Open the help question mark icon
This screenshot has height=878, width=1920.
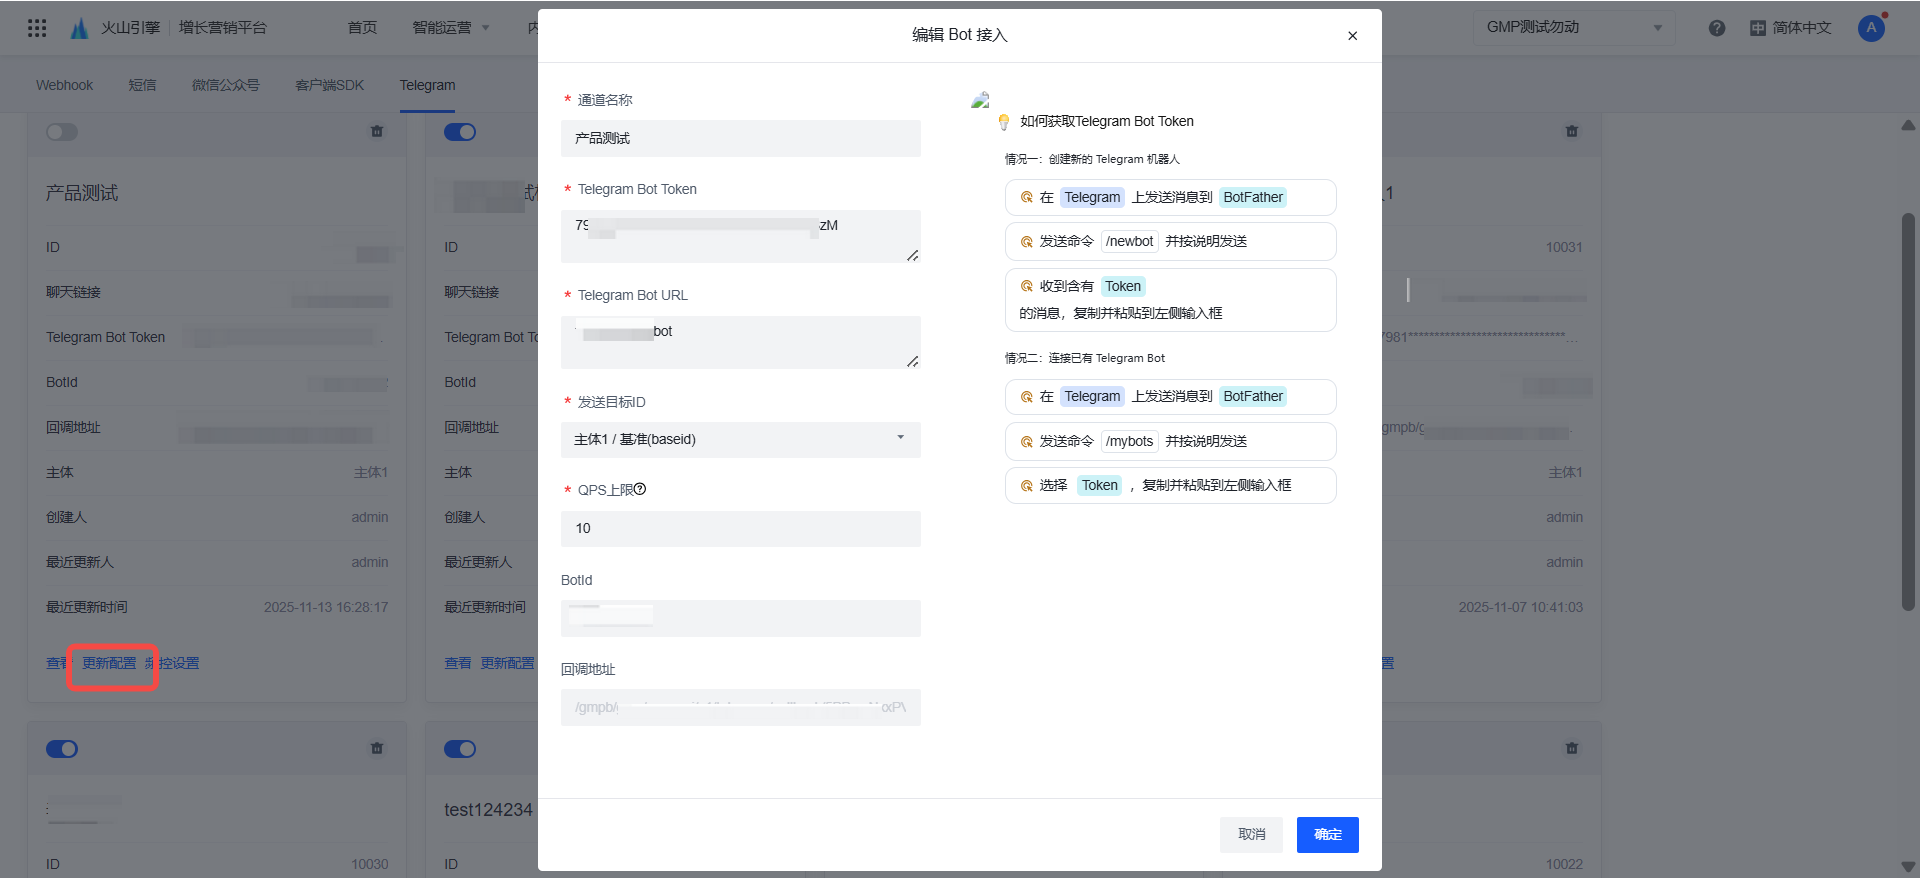tap(1717, 28)
